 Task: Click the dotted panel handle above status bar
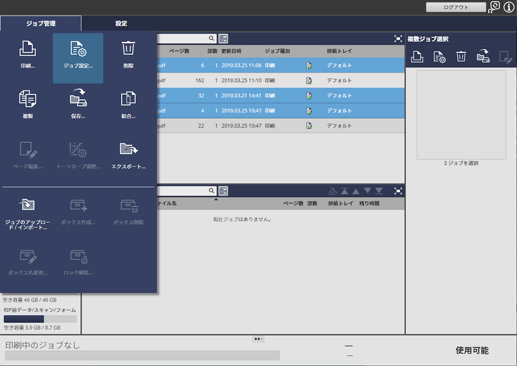(x=258, y=339)
